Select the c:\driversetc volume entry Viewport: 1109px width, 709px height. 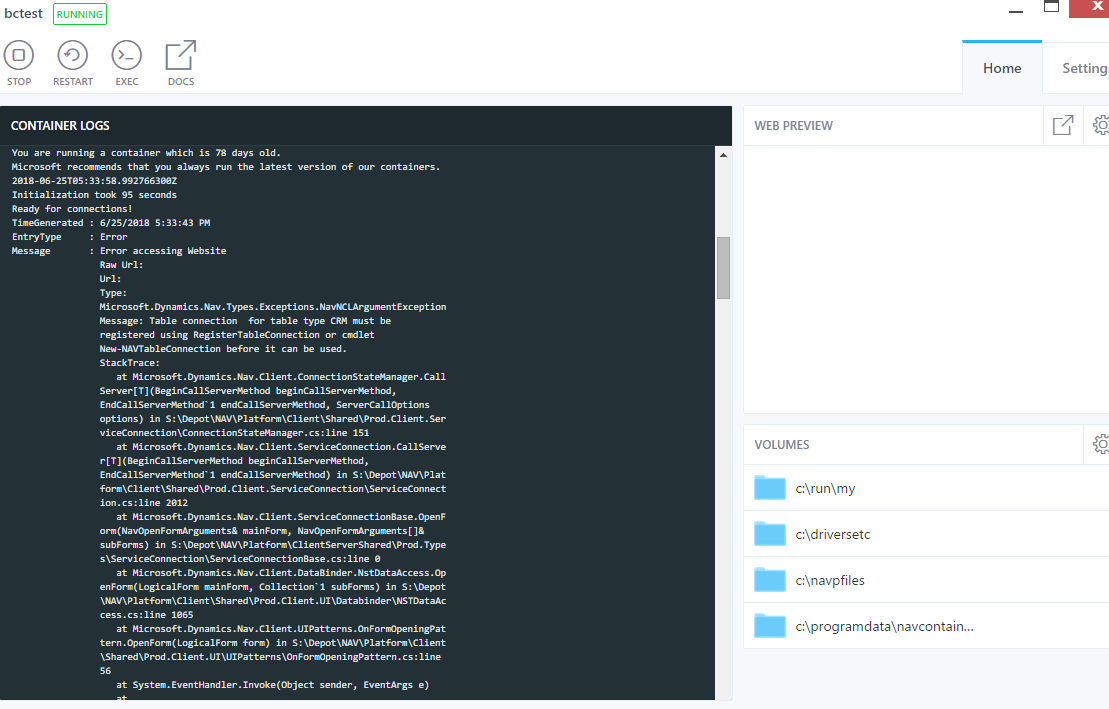coord(832,534)
